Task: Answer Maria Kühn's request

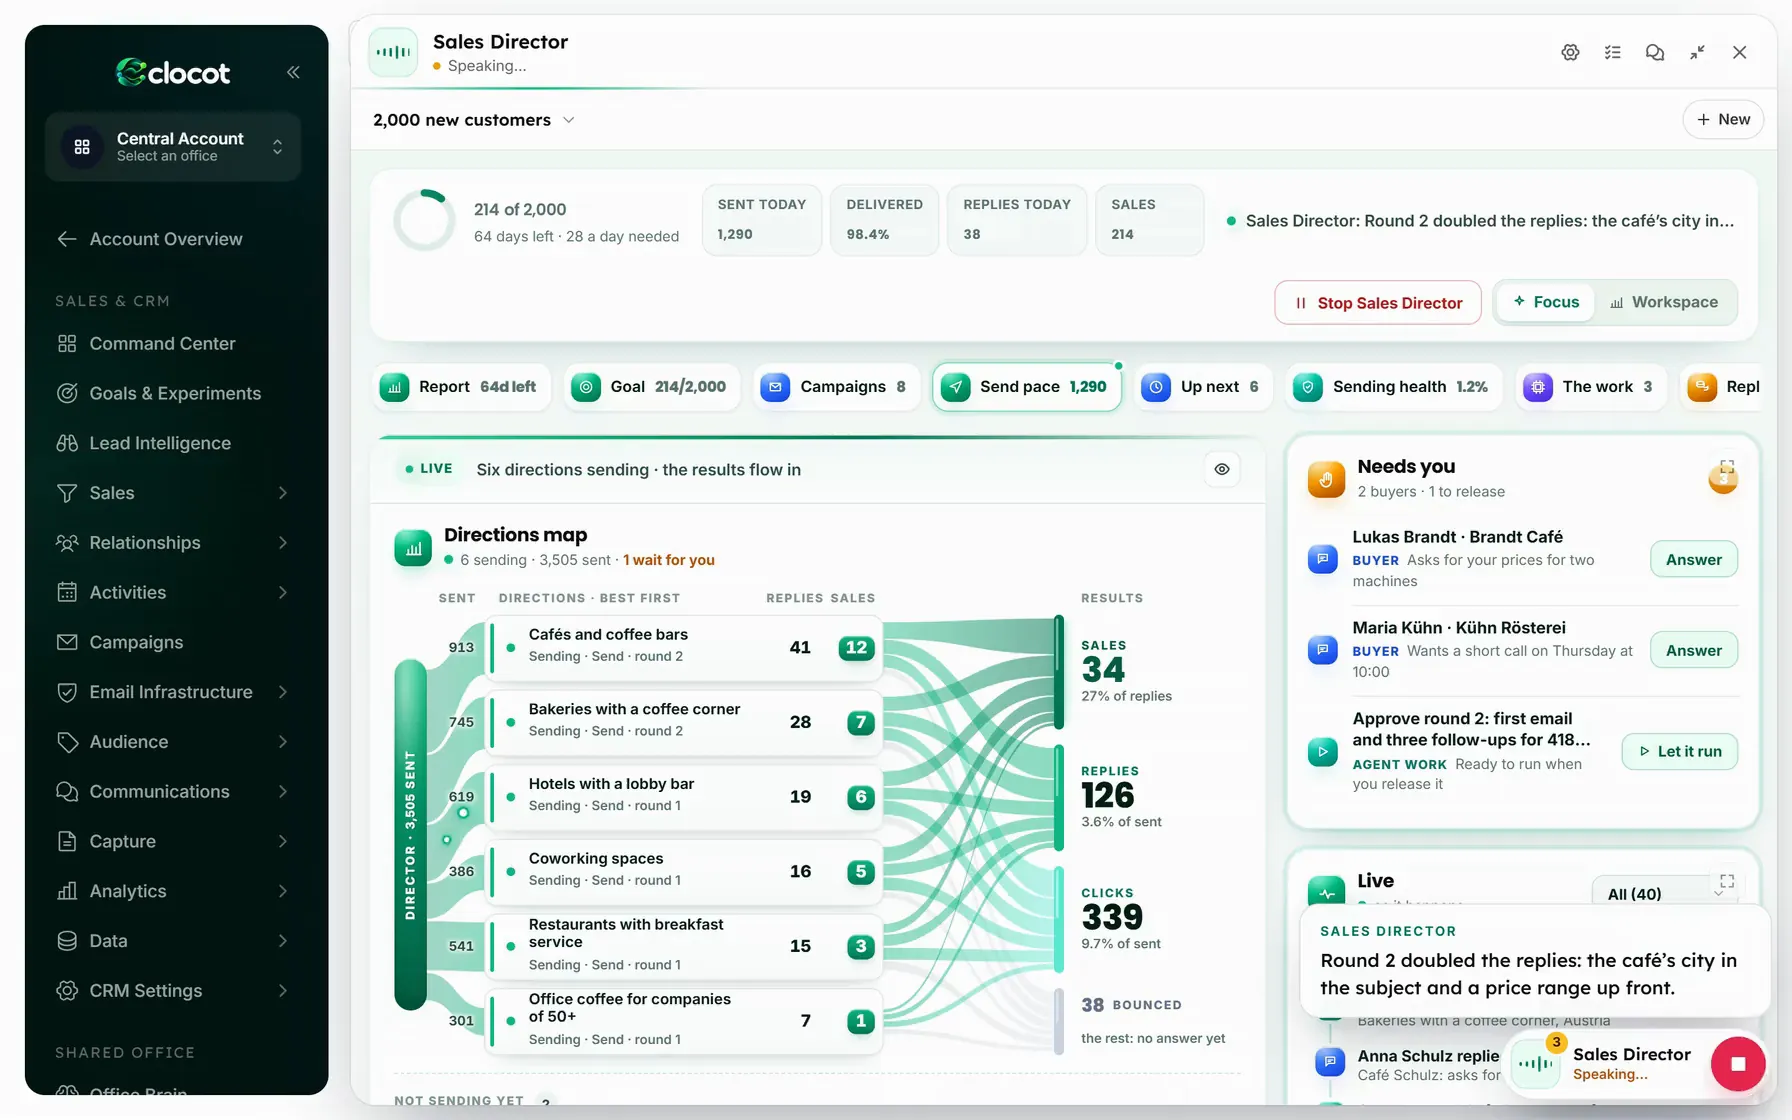Action: click(1694, 650)
